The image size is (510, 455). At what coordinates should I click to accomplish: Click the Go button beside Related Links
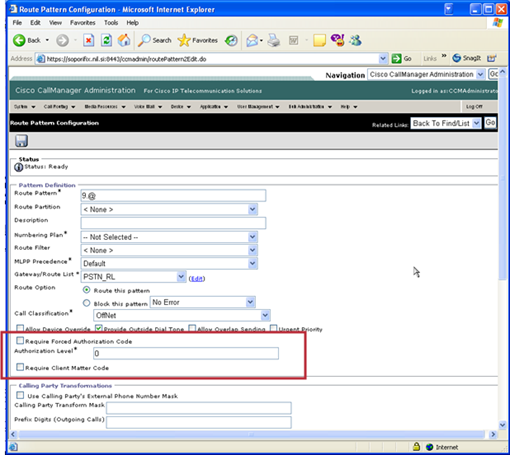(x=490, y=122)
